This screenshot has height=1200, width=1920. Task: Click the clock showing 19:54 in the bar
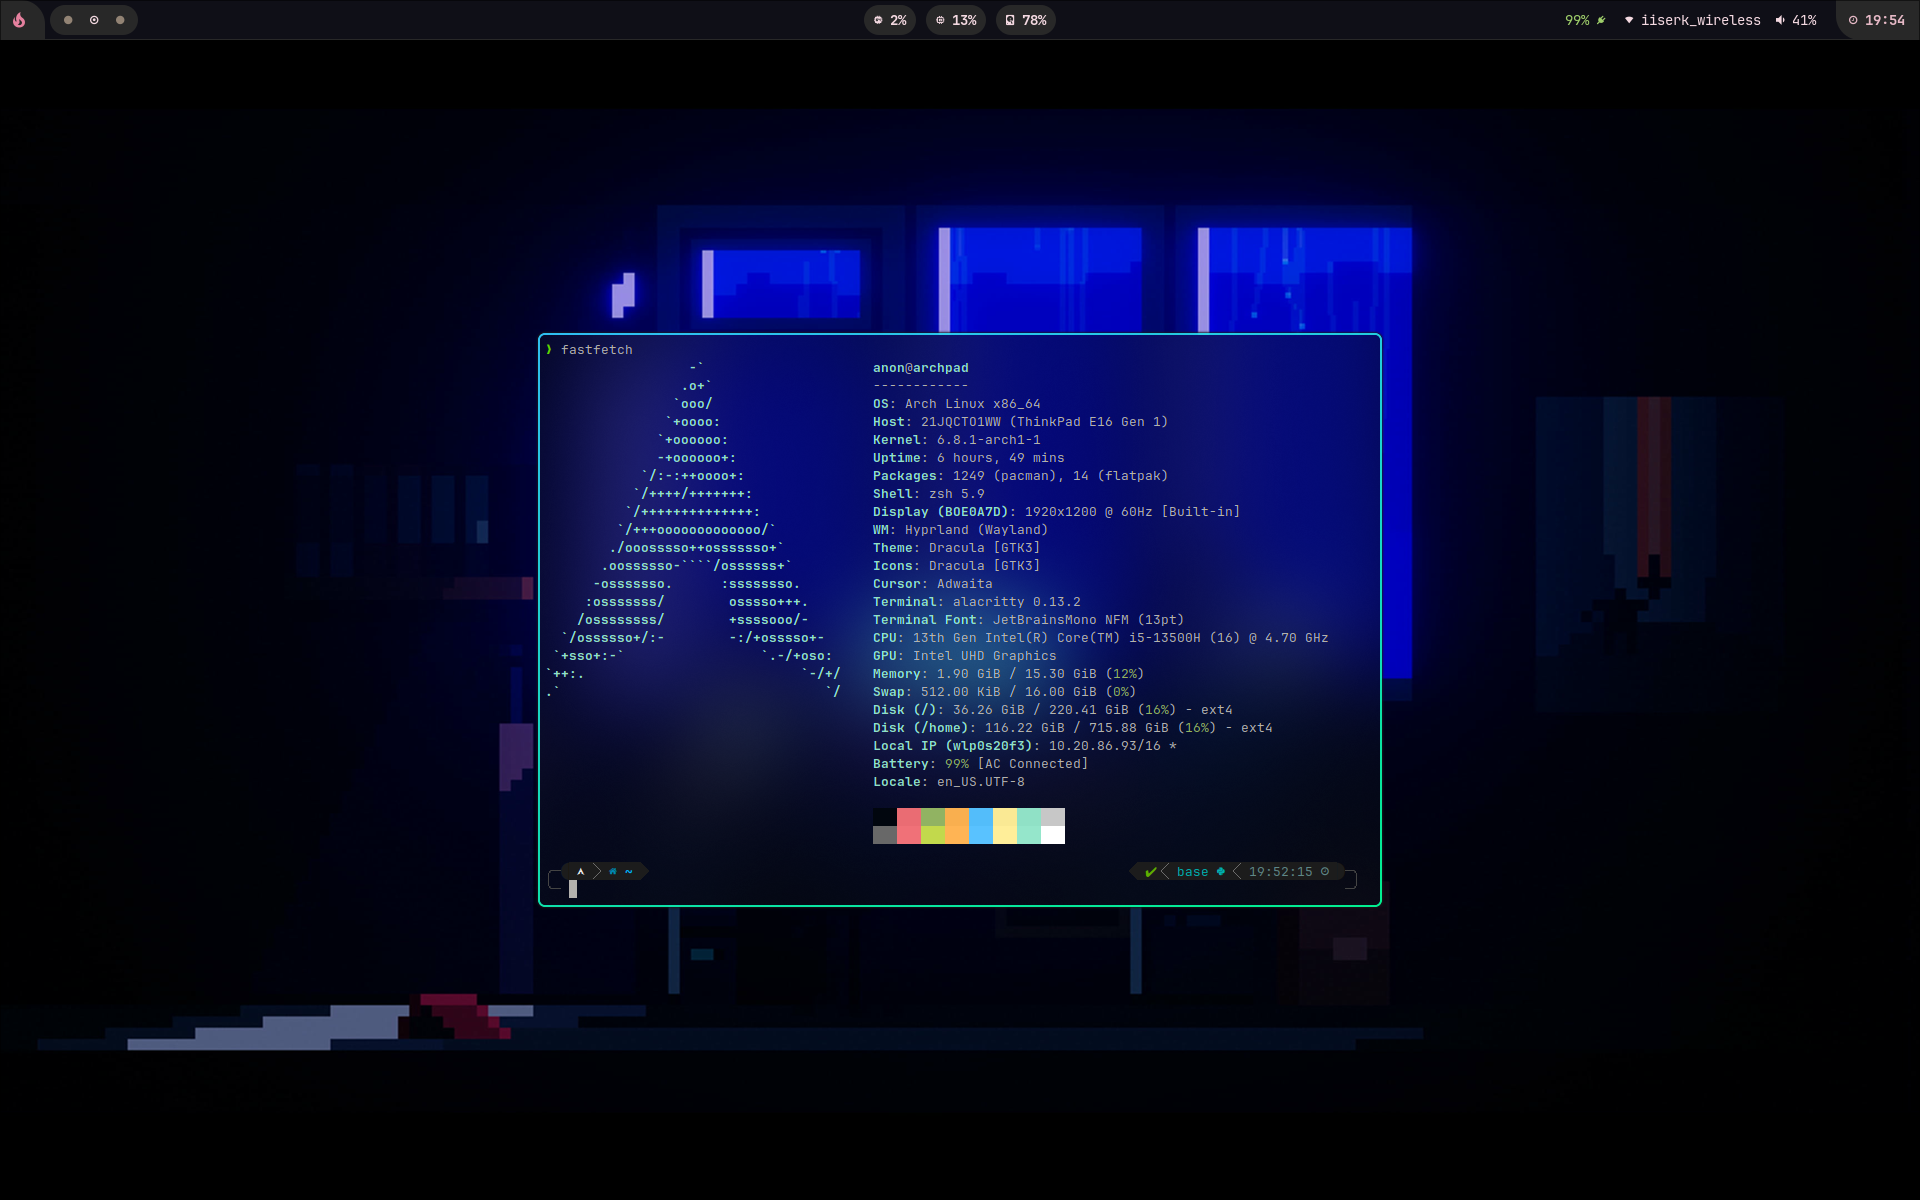click(1882, 19)
